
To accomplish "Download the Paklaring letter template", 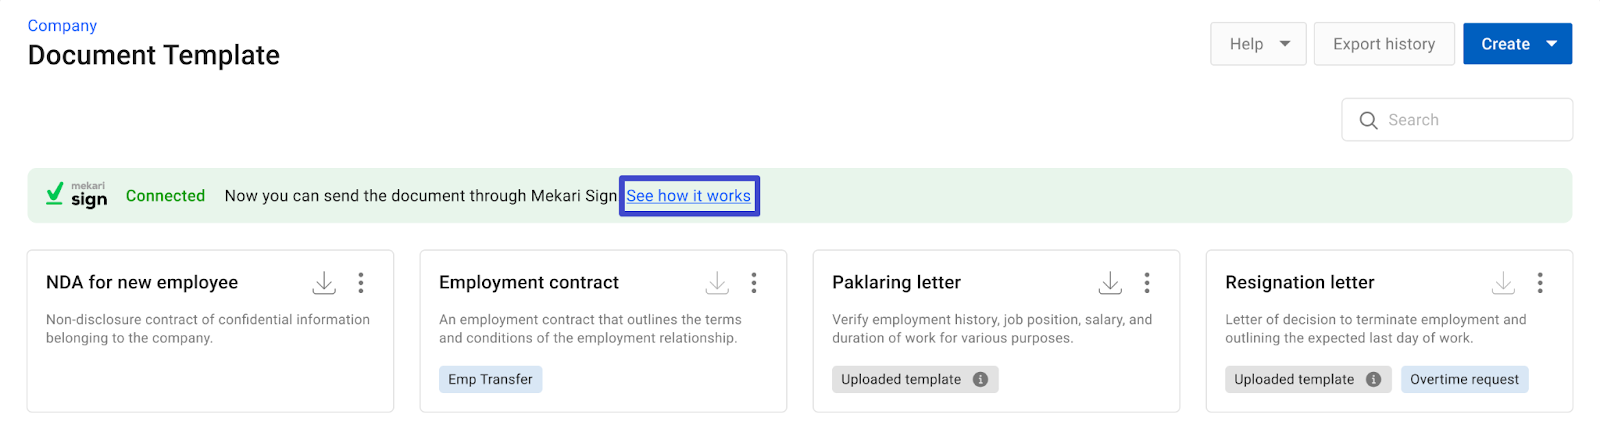I will (1110, 283).
